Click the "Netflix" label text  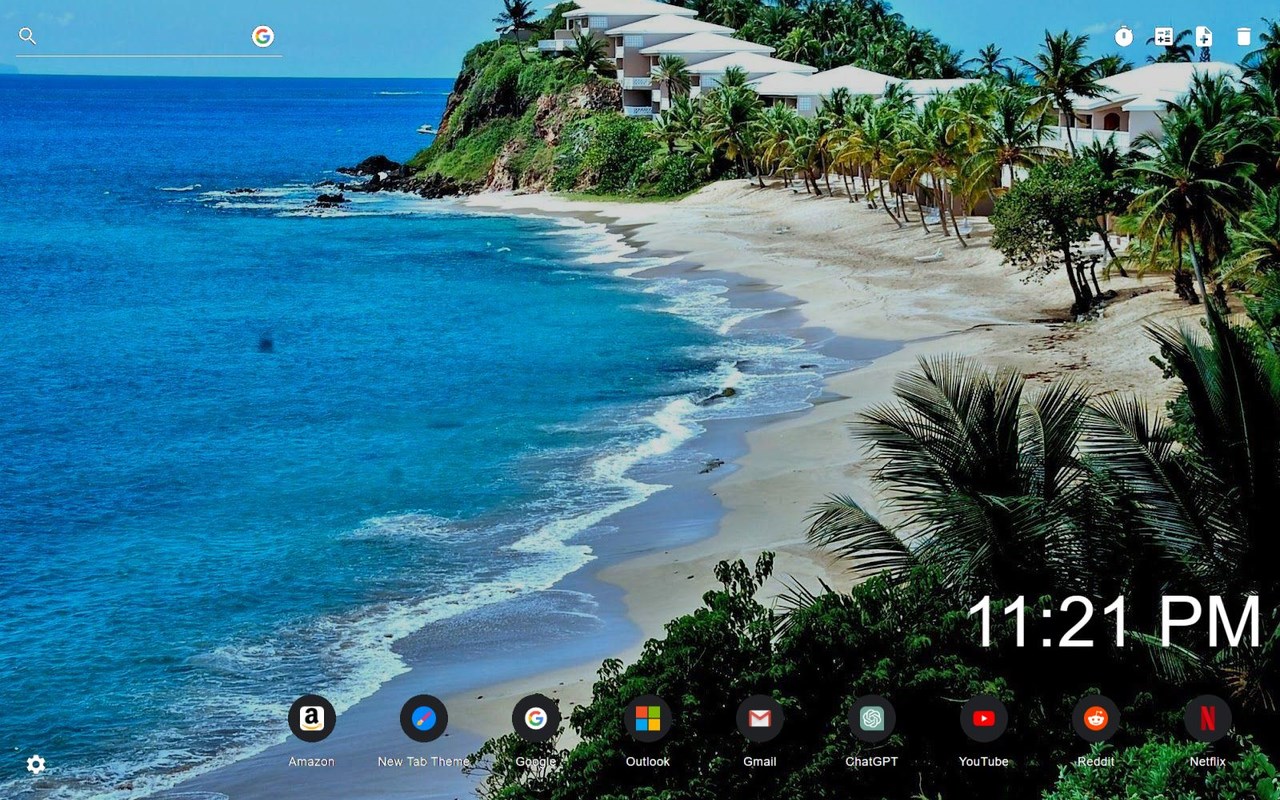(1208, 762)
